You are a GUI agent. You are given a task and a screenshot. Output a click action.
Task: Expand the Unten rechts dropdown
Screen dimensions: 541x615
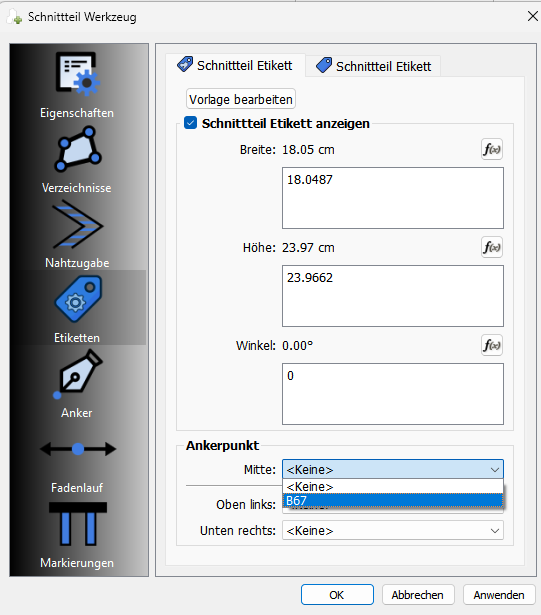coord(393,530)
